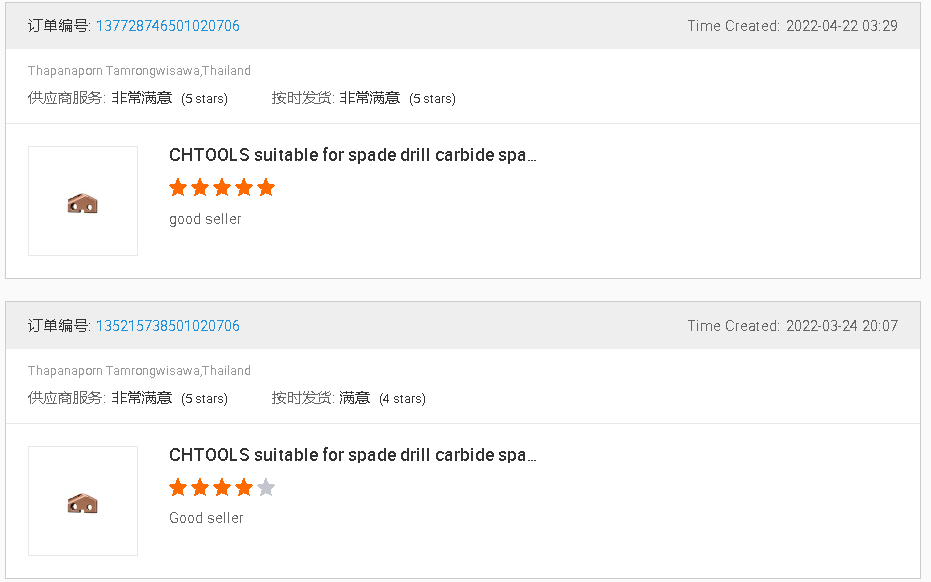Viewport: 931px width, 582px height.
Task: Open first CHTOOLS spade drill product title
Action: click(352, 156)
